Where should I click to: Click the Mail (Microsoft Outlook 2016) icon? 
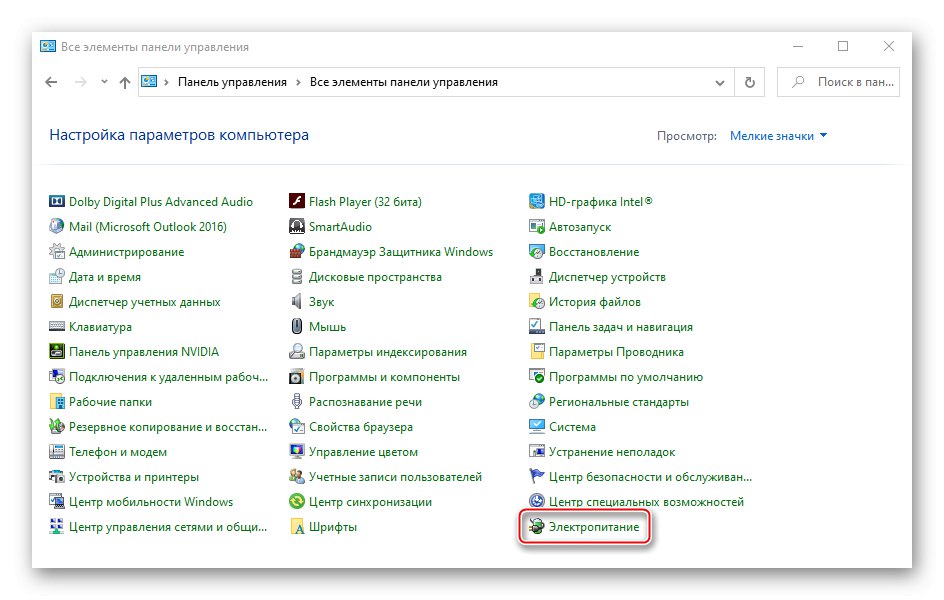pos(57,226)
